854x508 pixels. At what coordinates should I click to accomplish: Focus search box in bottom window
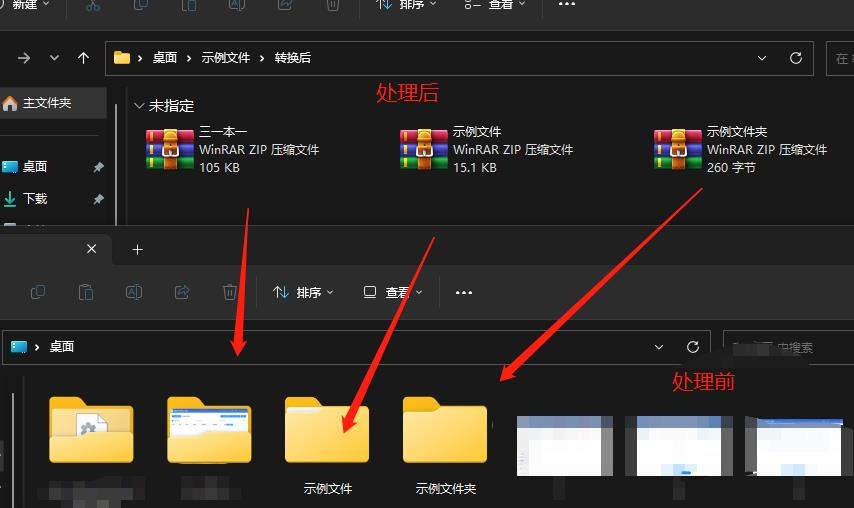tap(788, 347)
